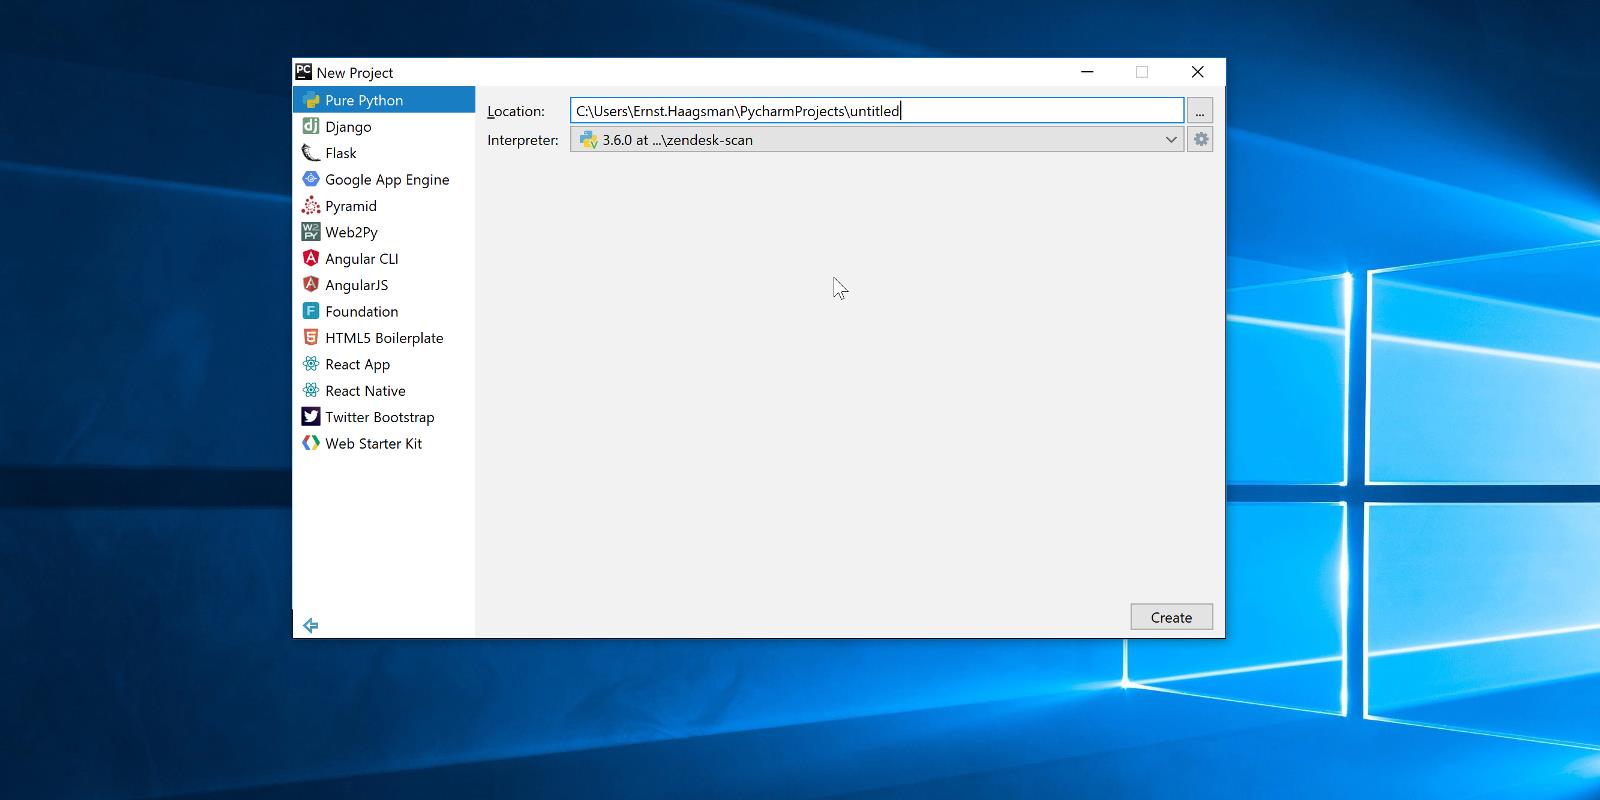Click the blue back arrow icon
This screenshot has width=1600, height=800.
311,626
